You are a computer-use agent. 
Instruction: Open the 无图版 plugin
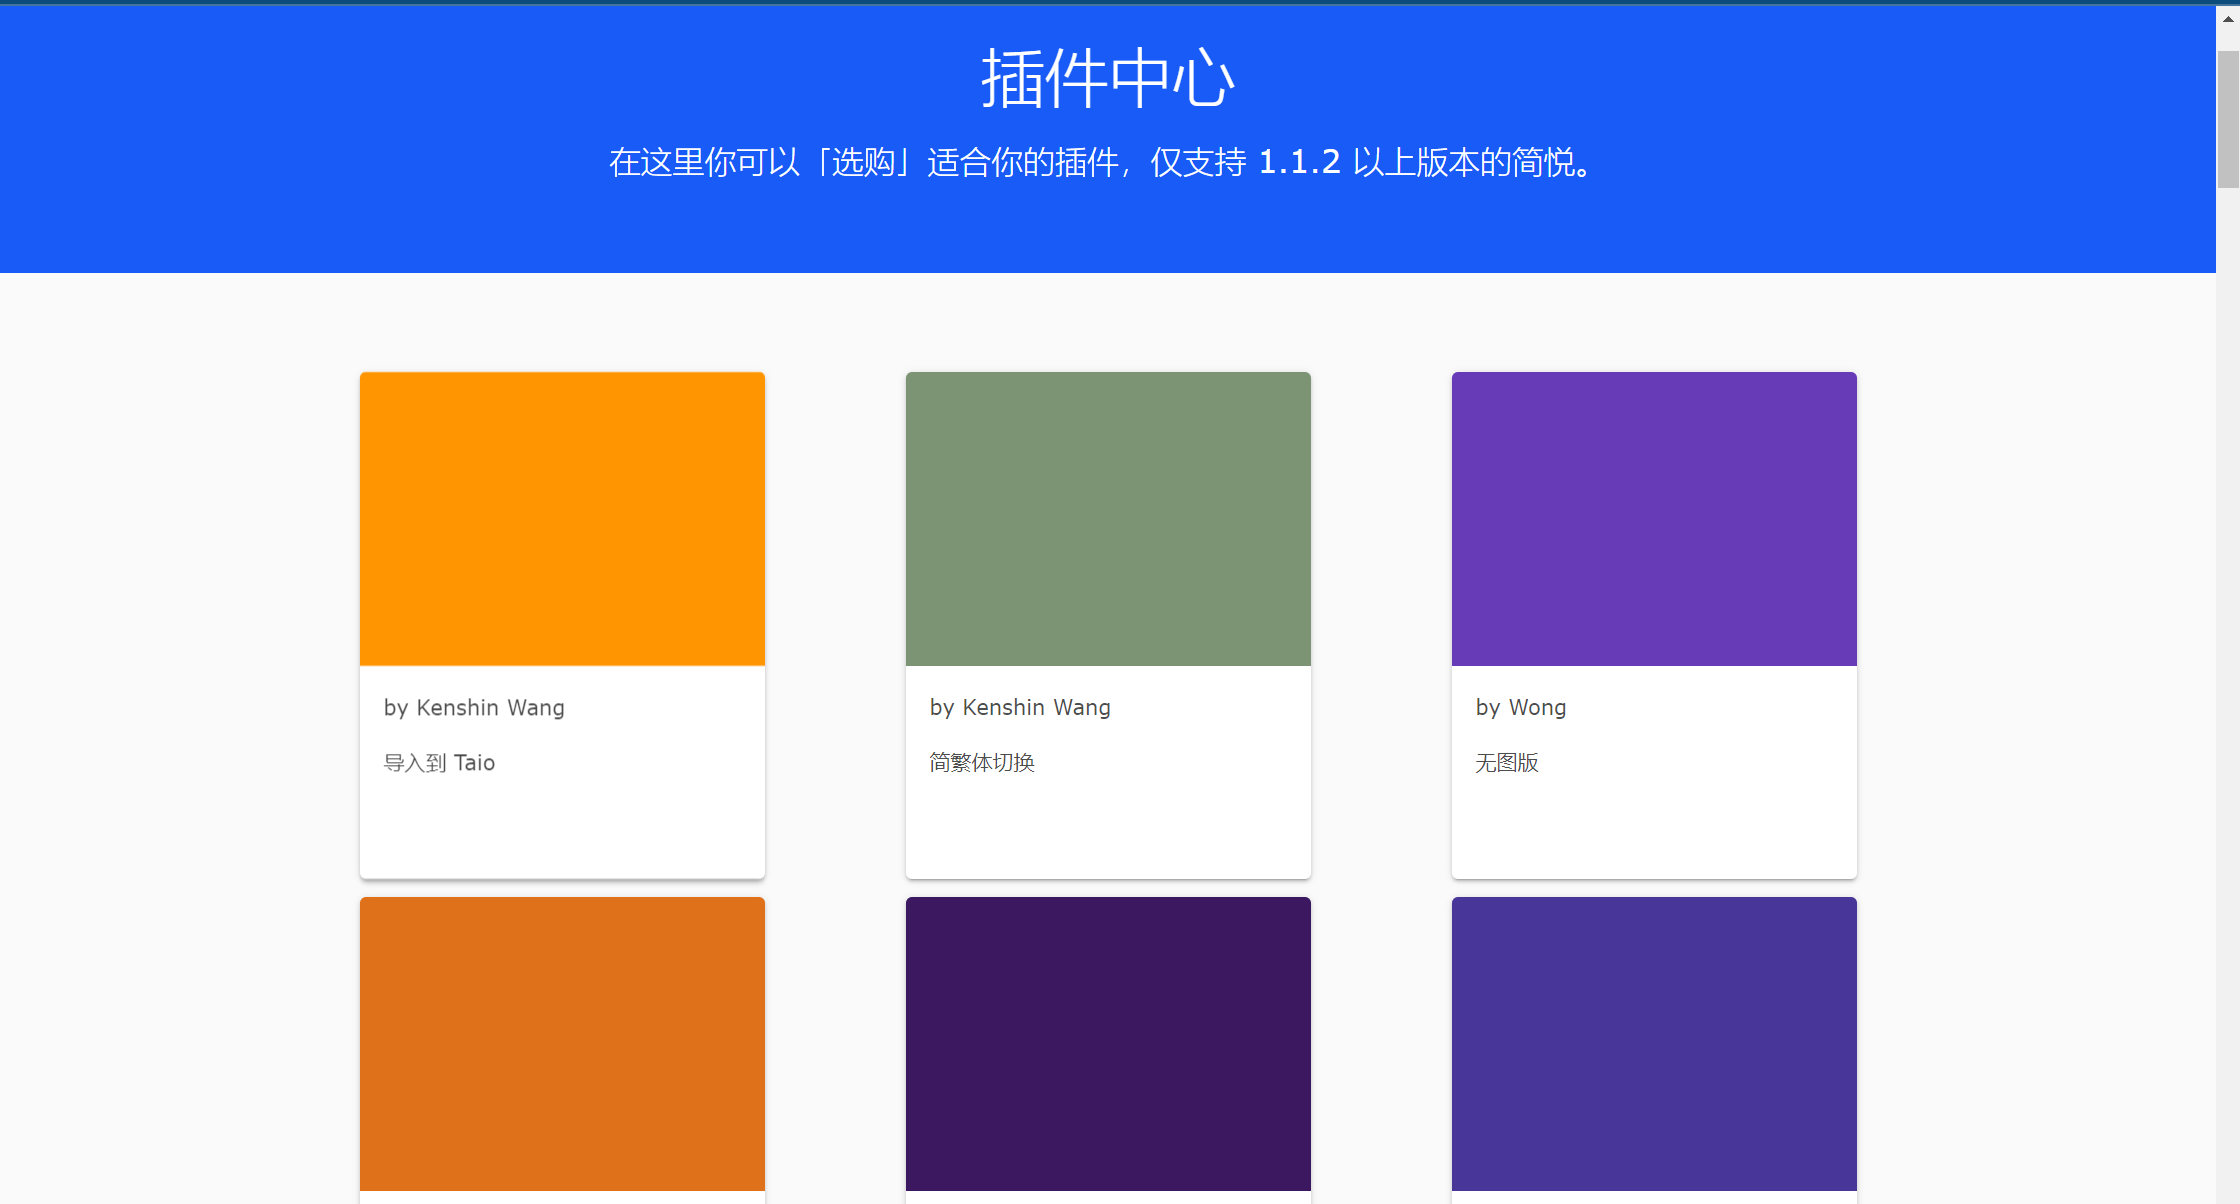pyautogui.click(x=1506, y=762)
